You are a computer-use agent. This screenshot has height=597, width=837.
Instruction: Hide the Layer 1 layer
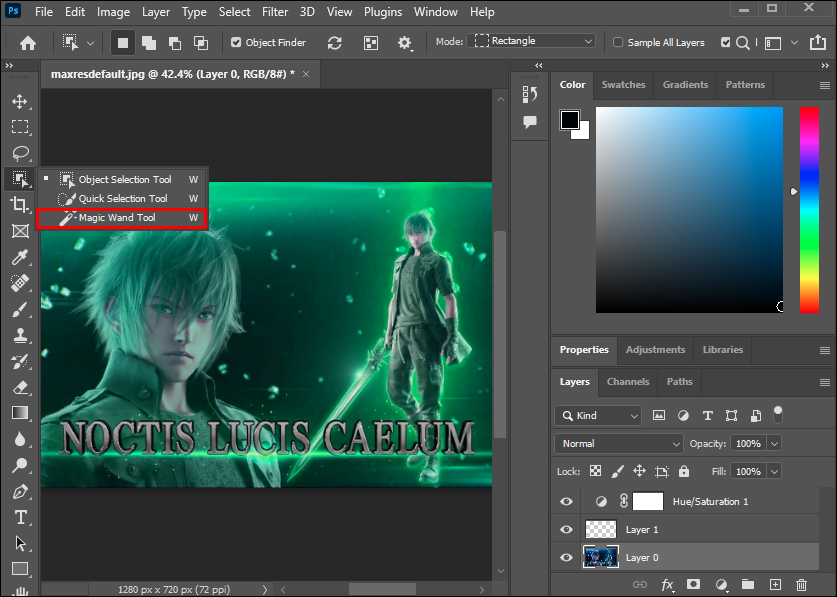point(567,529)
